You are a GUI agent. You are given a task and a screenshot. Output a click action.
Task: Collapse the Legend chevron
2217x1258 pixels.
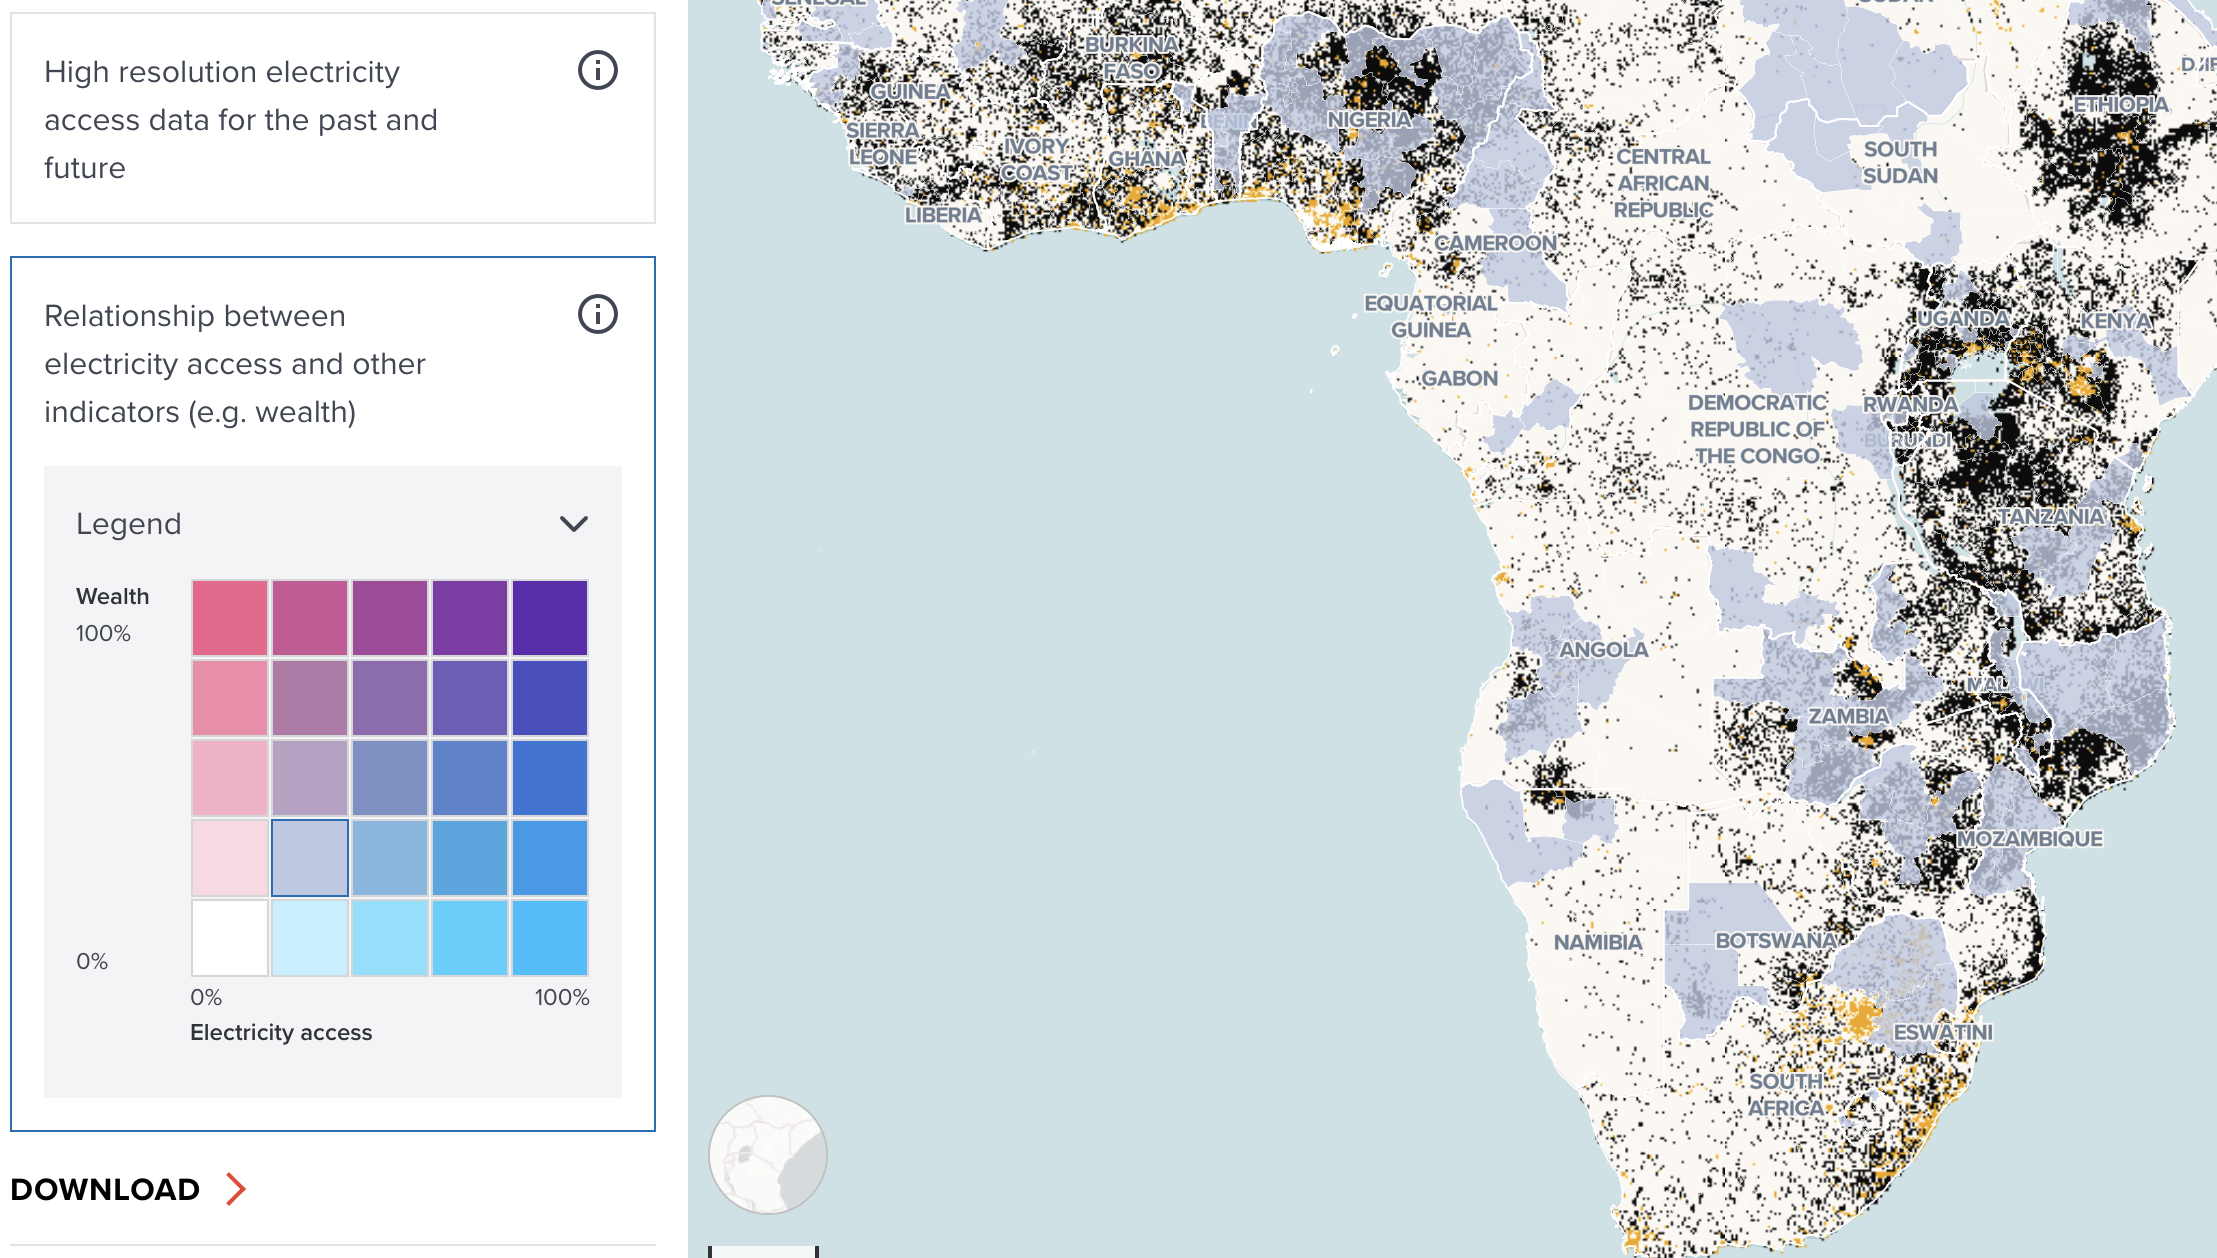(x=573, y=524)
